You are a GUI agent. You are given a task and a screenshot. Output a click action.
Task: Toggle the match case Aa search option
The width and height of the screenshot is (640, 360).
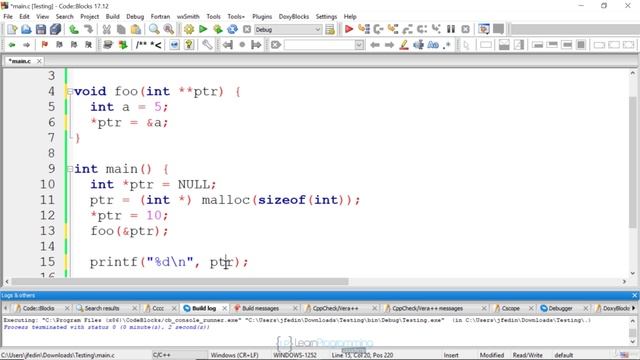click(433, 45)
